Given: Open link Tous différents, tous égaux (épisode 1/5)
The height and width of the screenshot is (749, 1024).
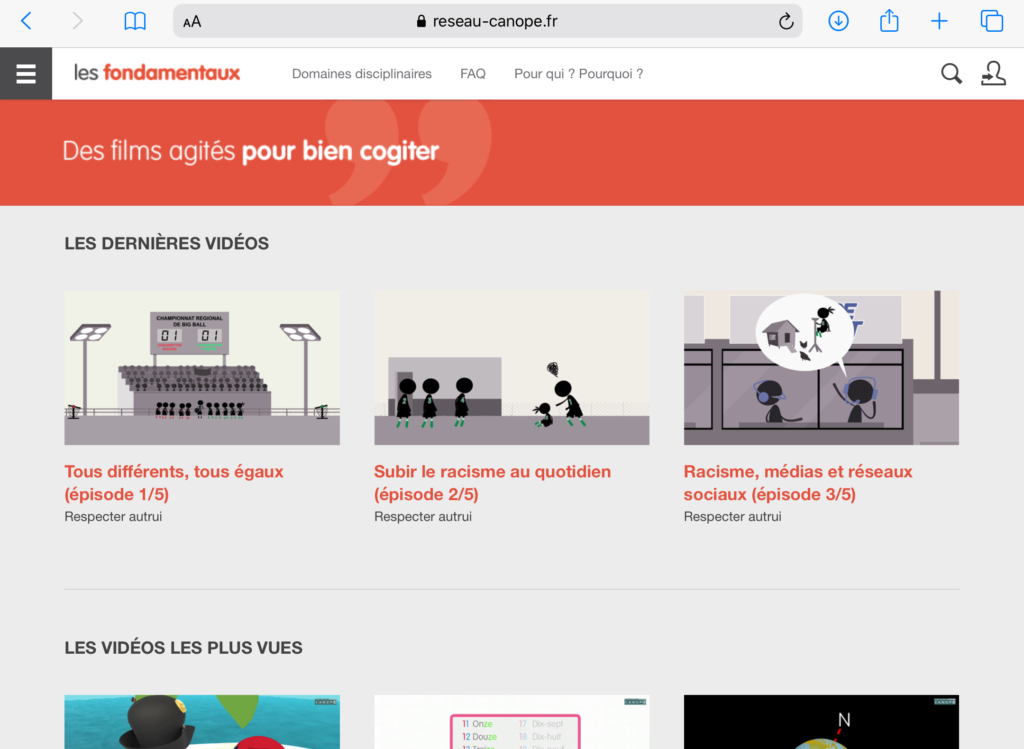Looking at the screenshot, I should (x=174, y=483).
